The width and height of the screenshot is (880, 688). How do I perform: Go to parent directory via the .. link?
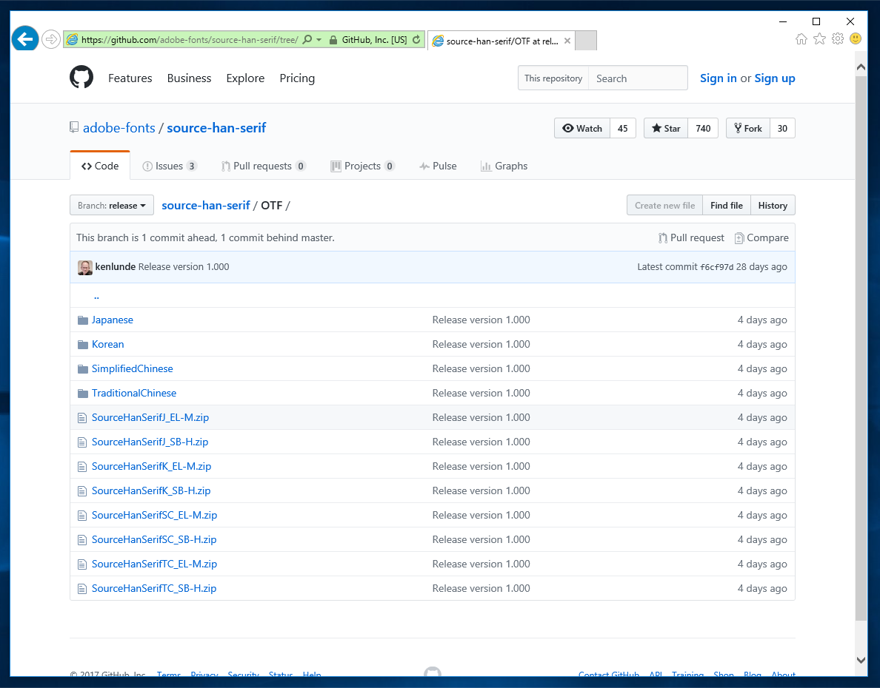(97, 296)
